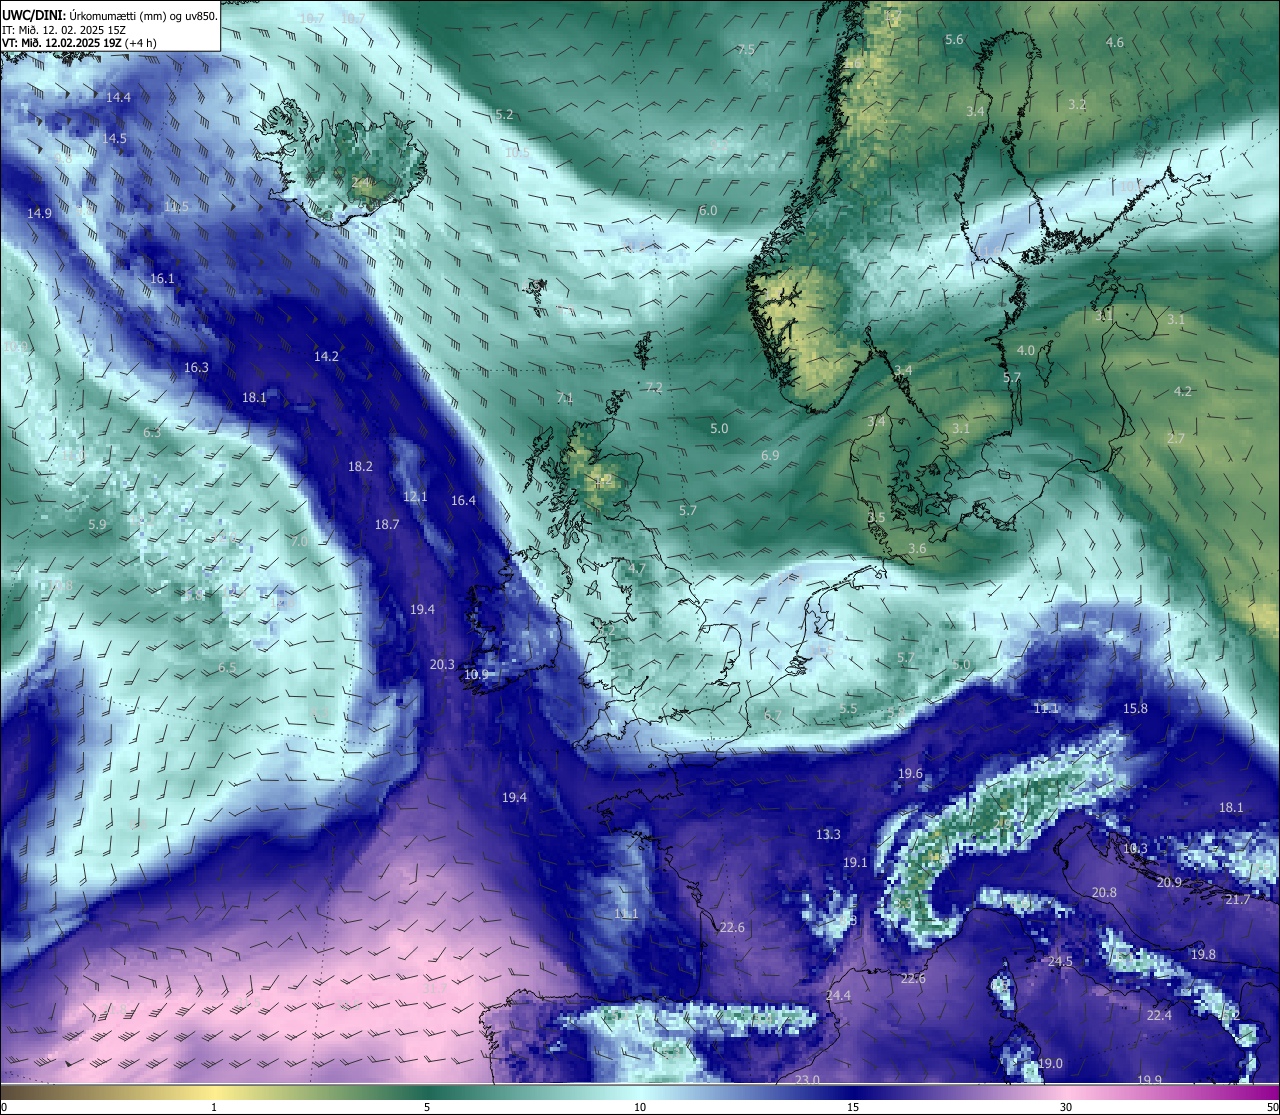Select the 5.6 value on the map
Image resolution: width=1280 pixels, height=1115 pixels.
tap(954, 39)
